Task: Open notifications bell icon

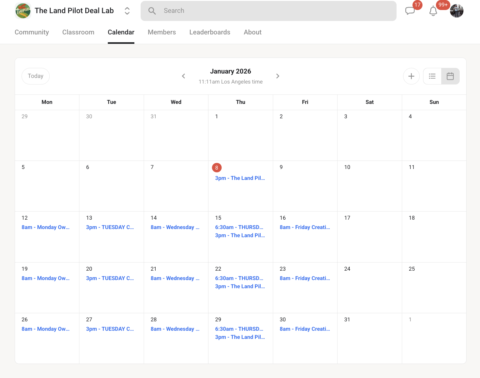Action: point(433,11)
